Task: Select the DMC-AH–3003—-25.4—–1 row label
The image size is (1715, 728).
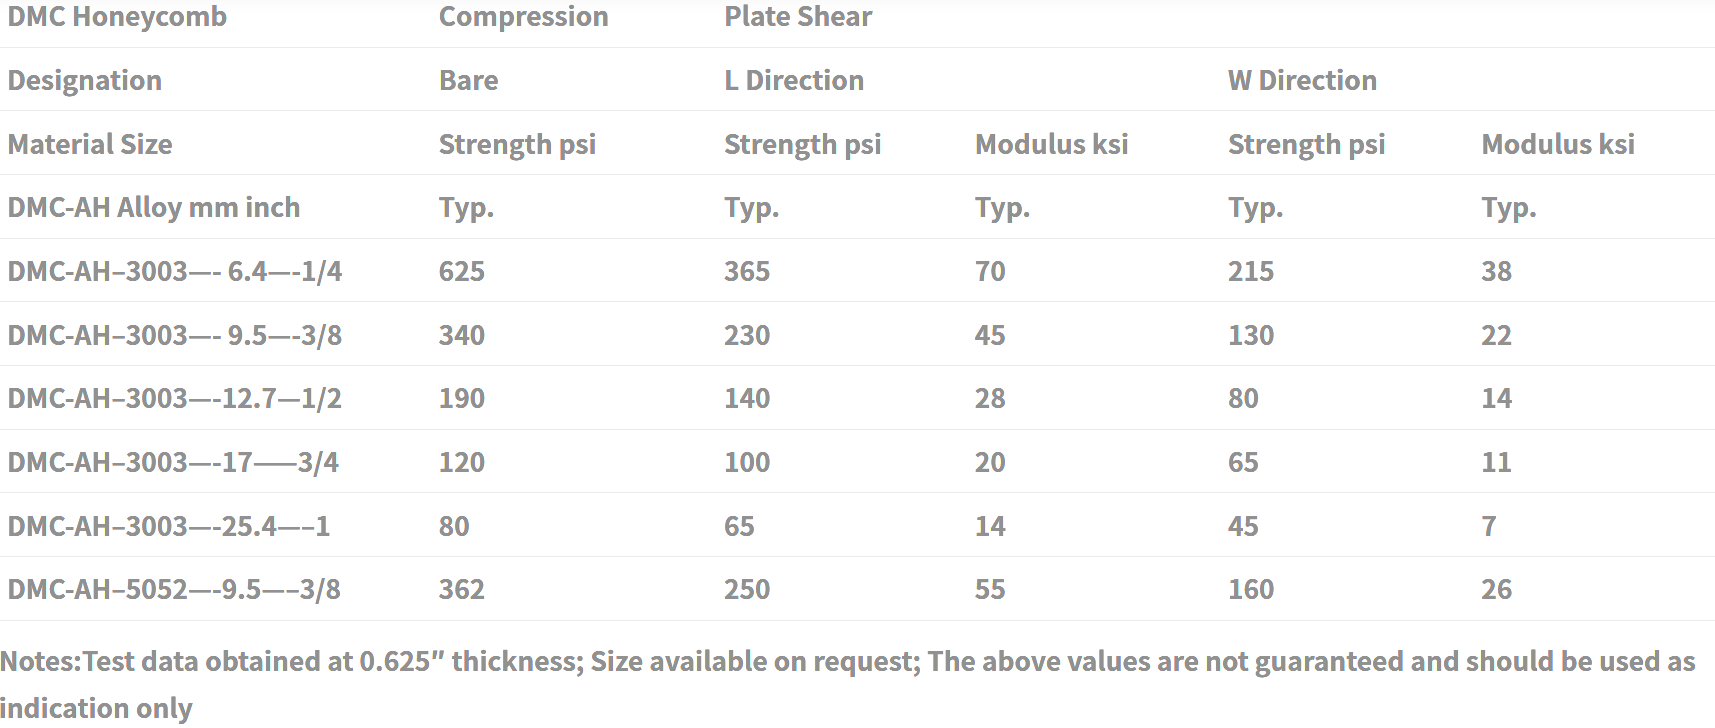Action: (169, 526)
